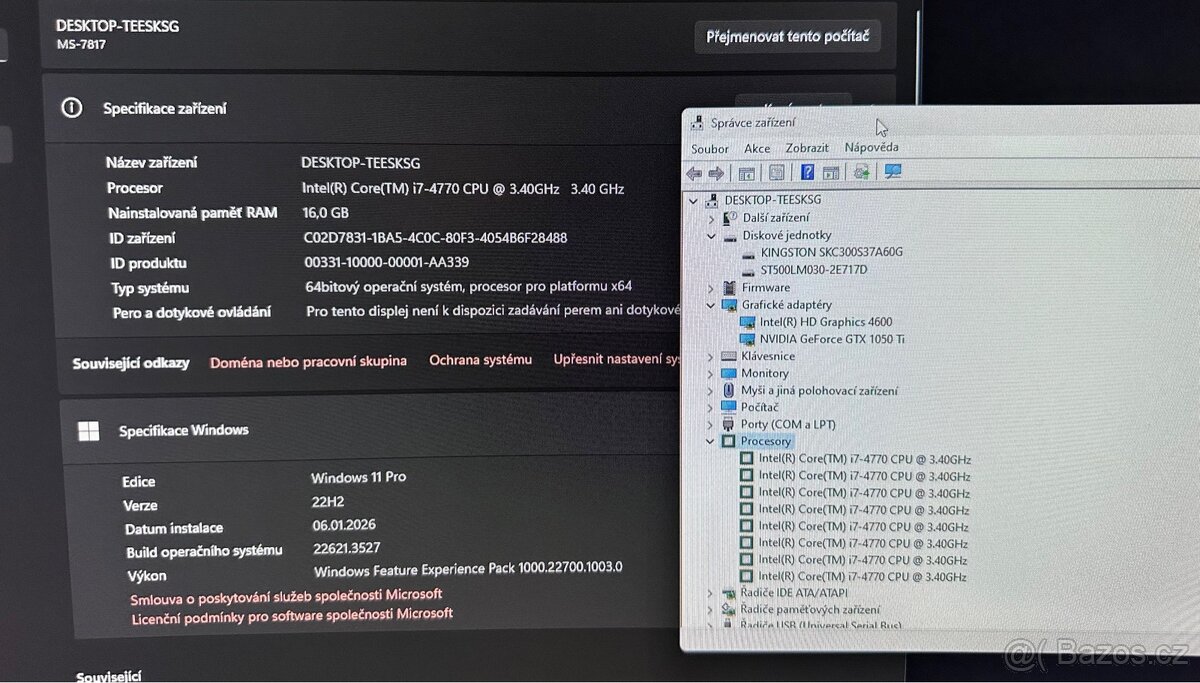The height and width of the screenshot is (683, 1200).
Task: Click the Forward navigation arrow in Device Manager
Action: tap(716, 172)
